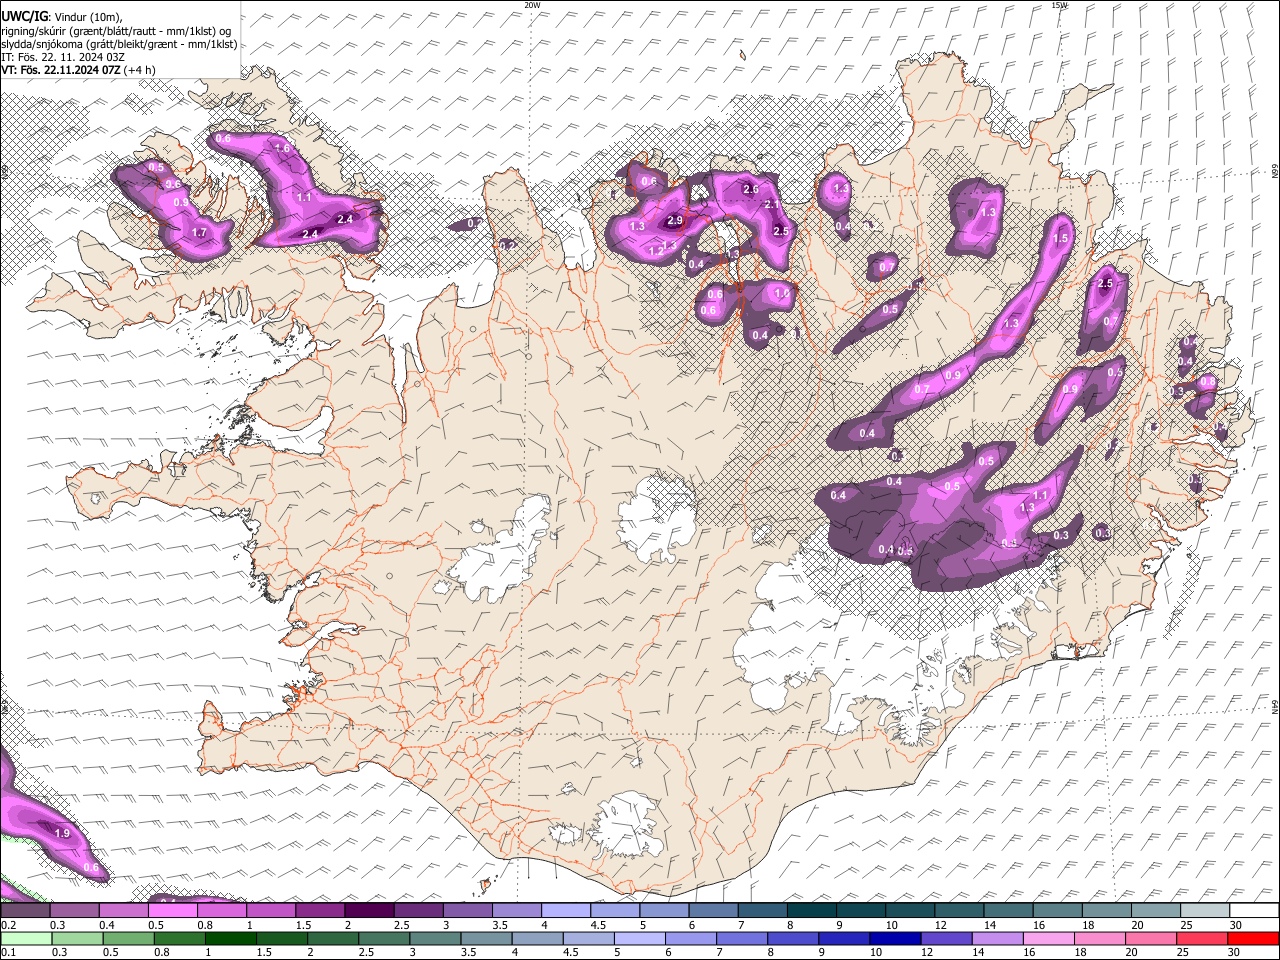Click the 1.9 precipitation value offshore southwest
Screen dimensions: 1280x960
click(x=62, y=833)
